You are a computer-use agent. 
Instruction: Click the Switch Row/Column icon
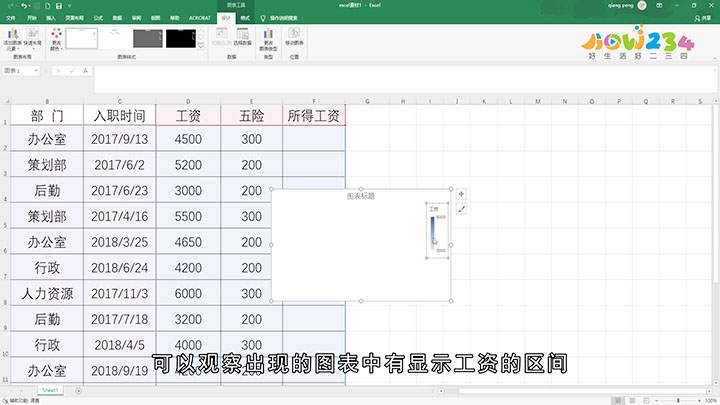point(221,37)
